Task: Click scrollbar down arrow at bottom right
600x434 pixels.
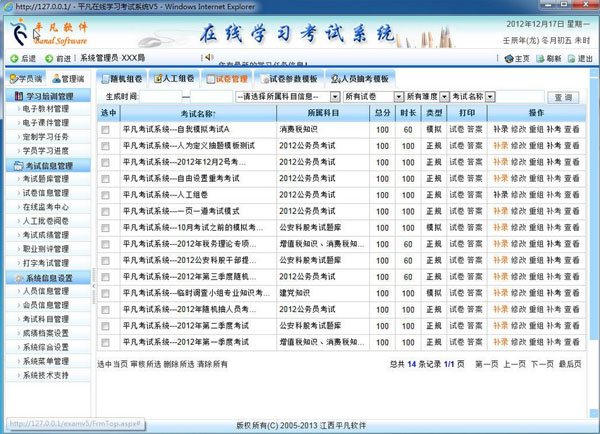Action: coord(594,413)
